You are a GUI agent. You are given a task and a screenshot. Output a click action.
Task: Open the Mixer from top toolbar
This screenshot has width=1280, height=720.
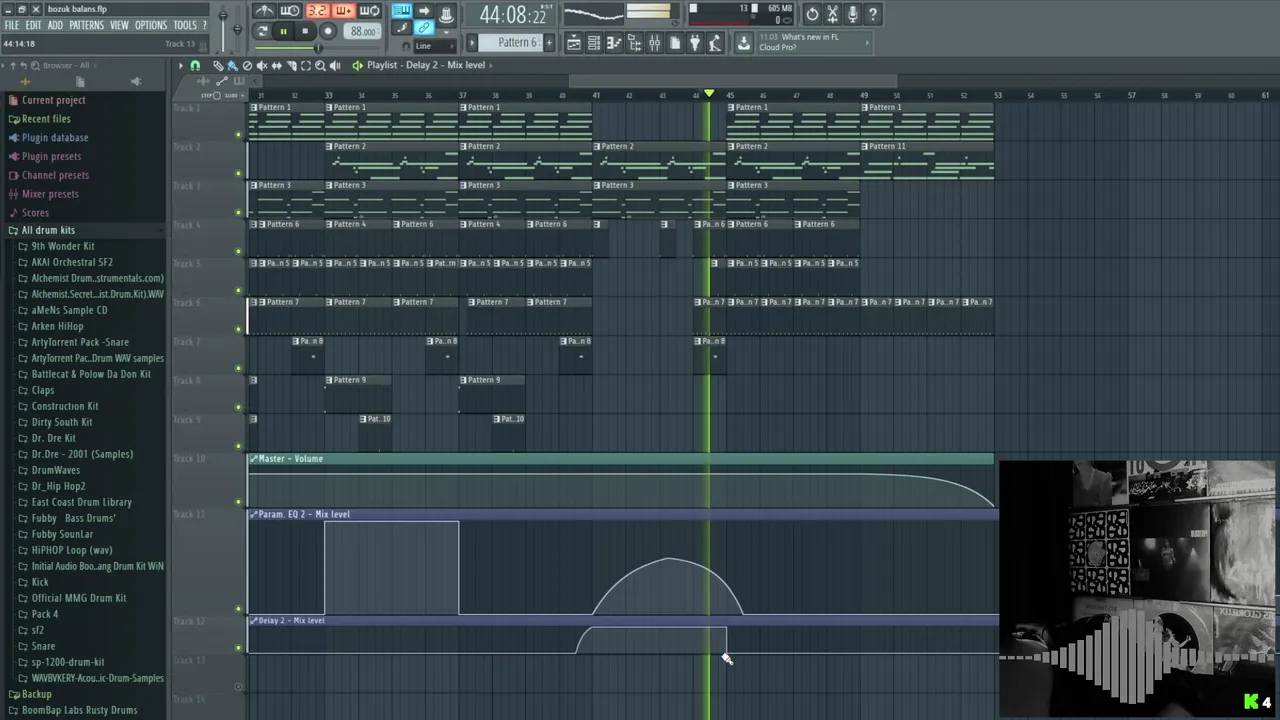click(x=654, y=43)
